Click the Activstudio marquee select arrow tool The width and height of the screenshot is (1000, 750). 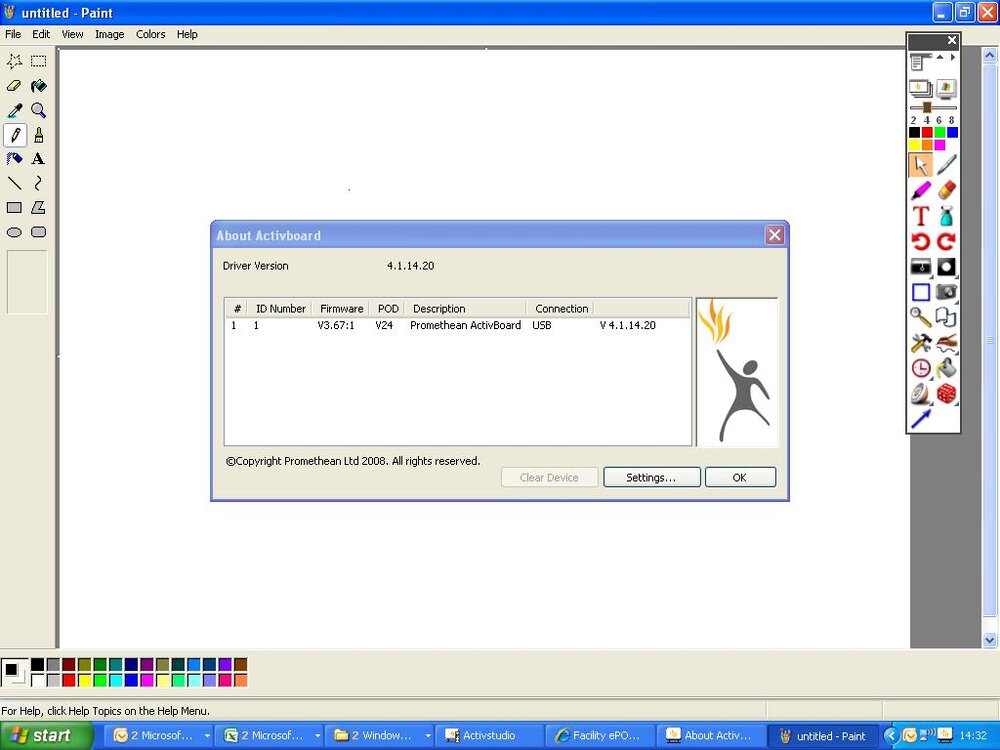coord(920,165)
